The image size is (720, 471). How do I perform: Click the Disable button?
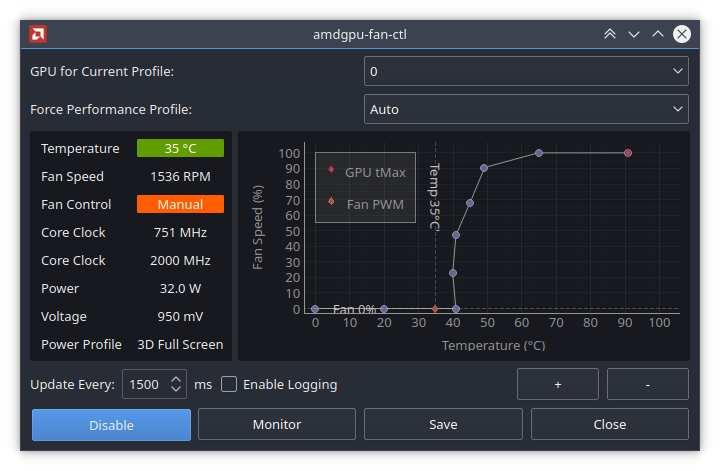pos(112,425)
